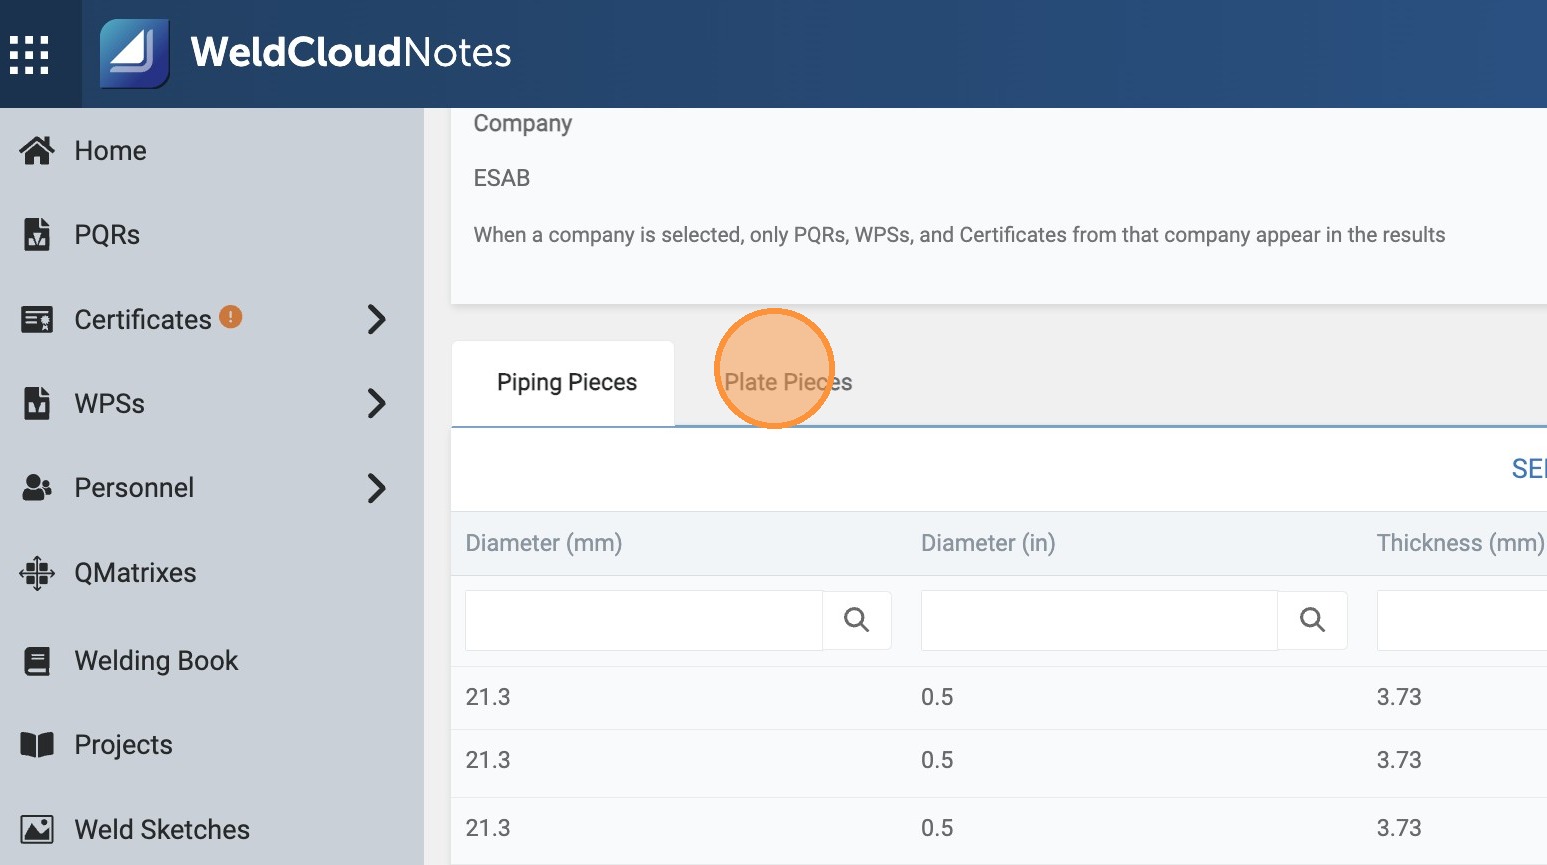Click the WeldCloud Notes logo icon
This screenshot has width=1547, height=865.
(135, 54)
